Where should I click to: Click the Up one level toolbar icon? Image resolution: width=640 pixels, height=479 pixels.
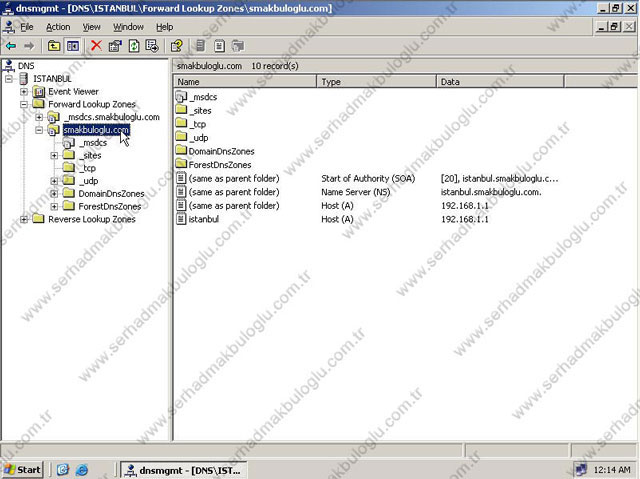coord(54,46)
